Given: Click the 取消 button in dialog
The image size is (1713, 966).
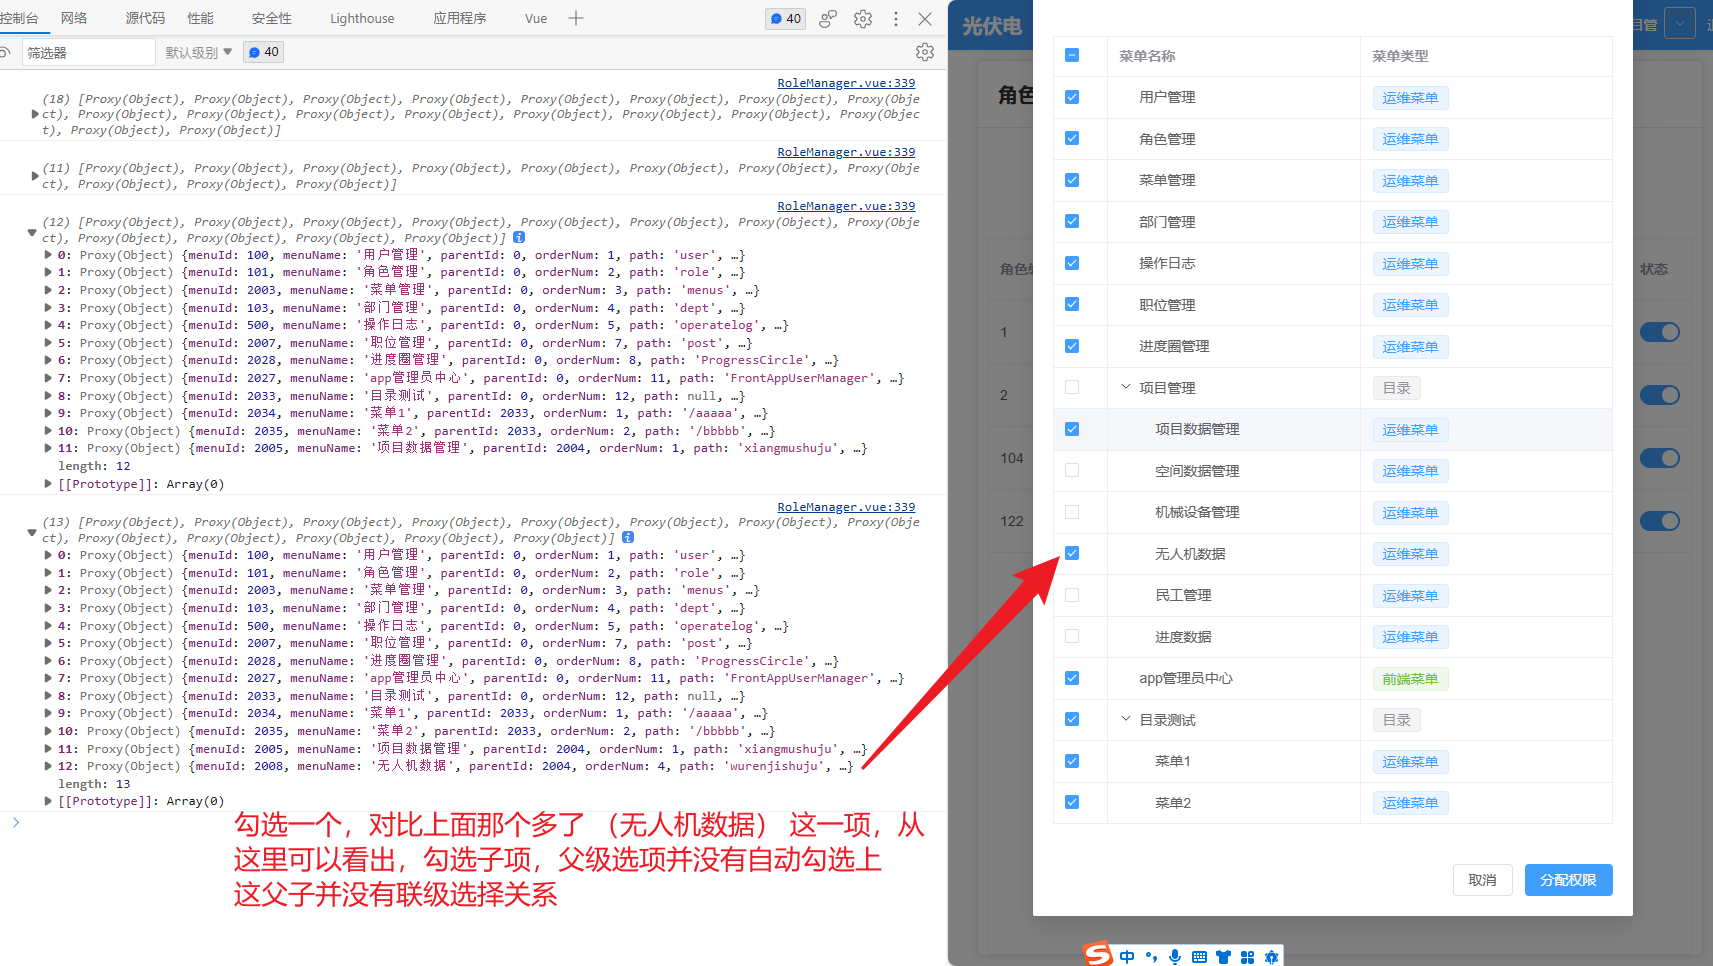Looking at the screenshot, I should pos(1482,880).
